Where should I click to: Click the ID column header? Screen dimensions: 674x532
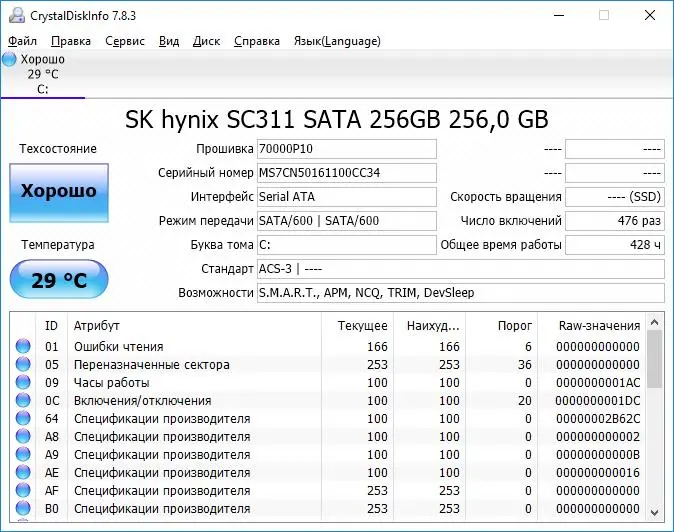[51, 326]
